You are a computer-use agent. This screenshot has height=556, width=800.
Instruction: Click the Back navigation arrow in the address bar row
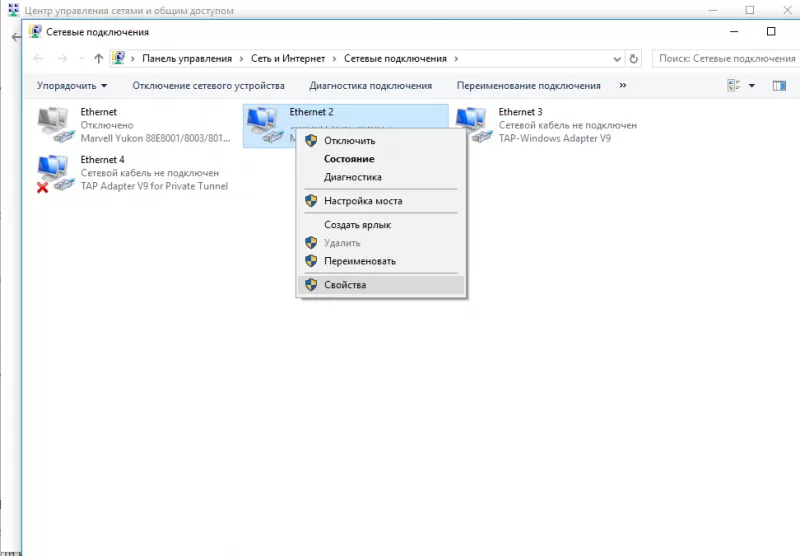tap(38, 59)
